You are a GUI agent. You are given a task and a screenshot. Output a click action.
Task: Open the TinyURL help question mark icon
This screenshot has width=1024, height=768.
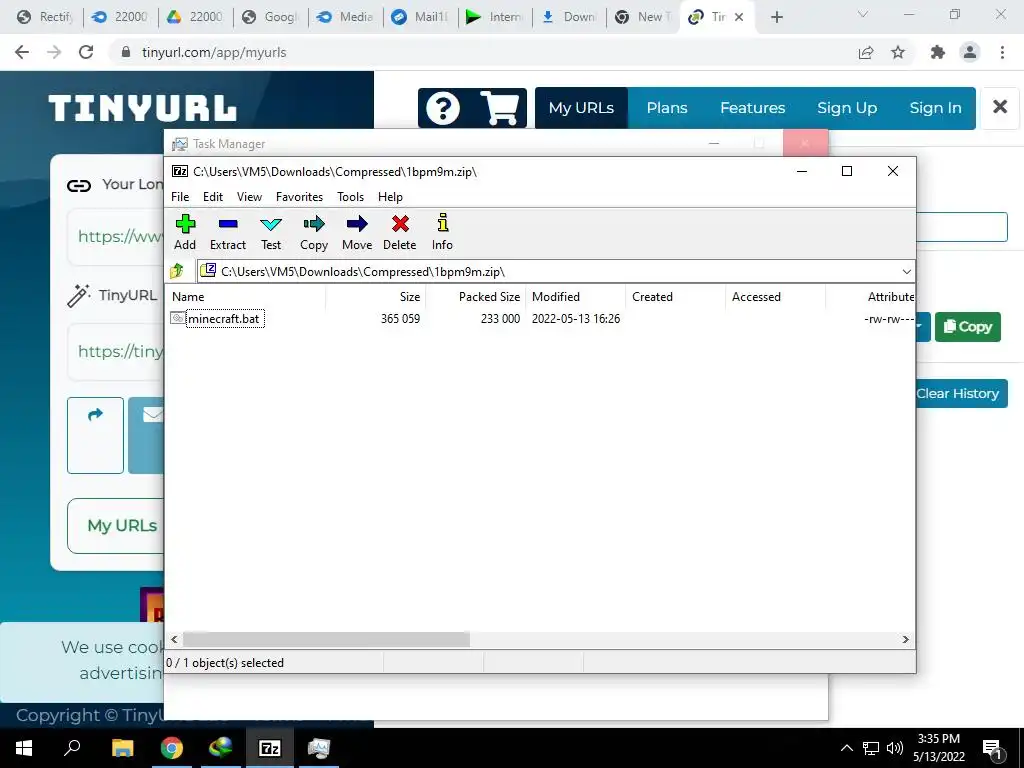443,108
